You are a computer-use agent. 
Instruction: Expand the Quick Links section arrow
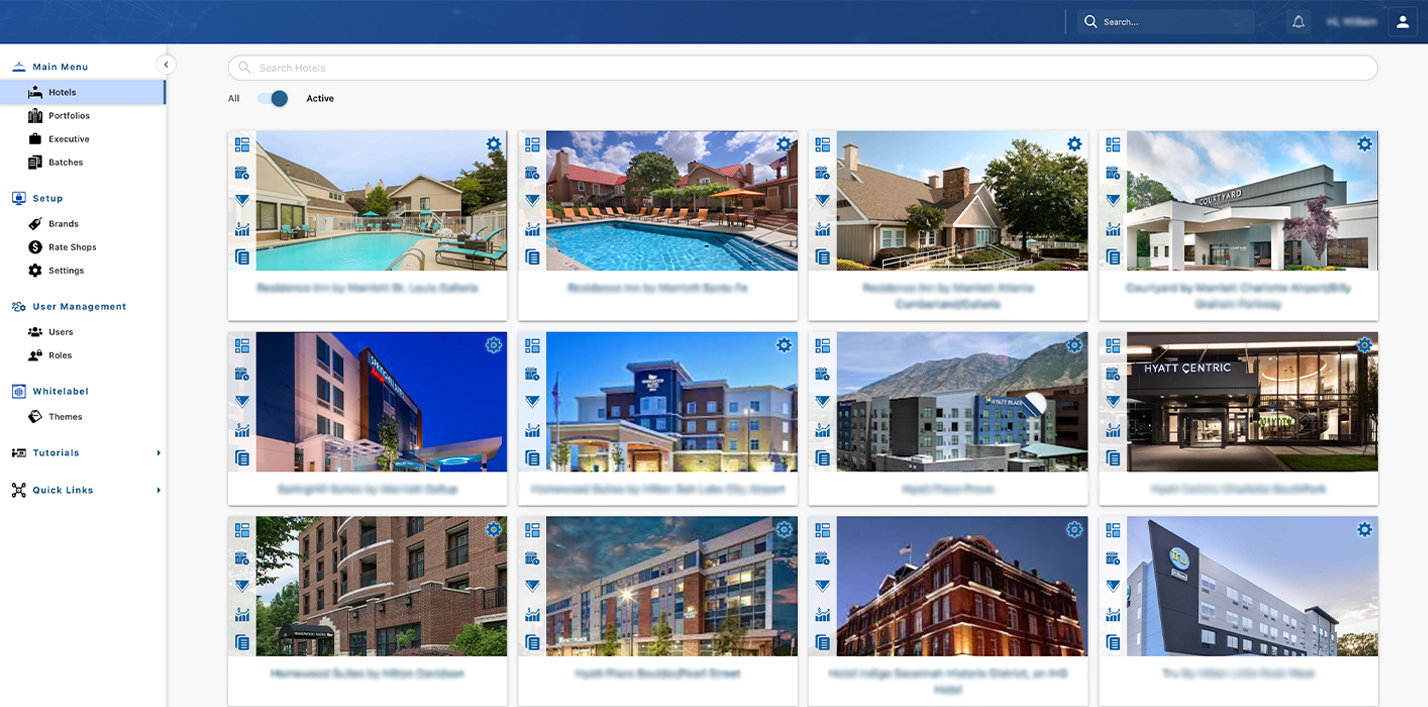(x=158, y=490)
